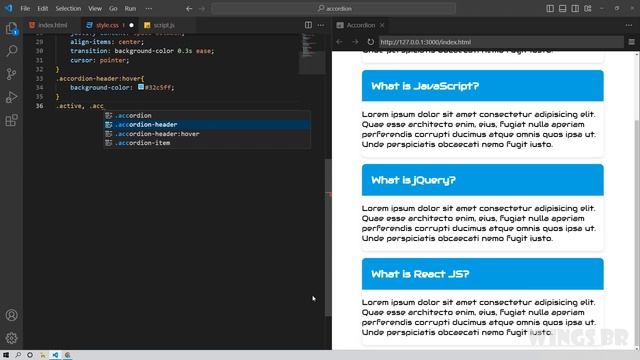This screenshot has width=640, height=360.
Task: Open the Explorer view in activity bar
Action: (11, 29)
